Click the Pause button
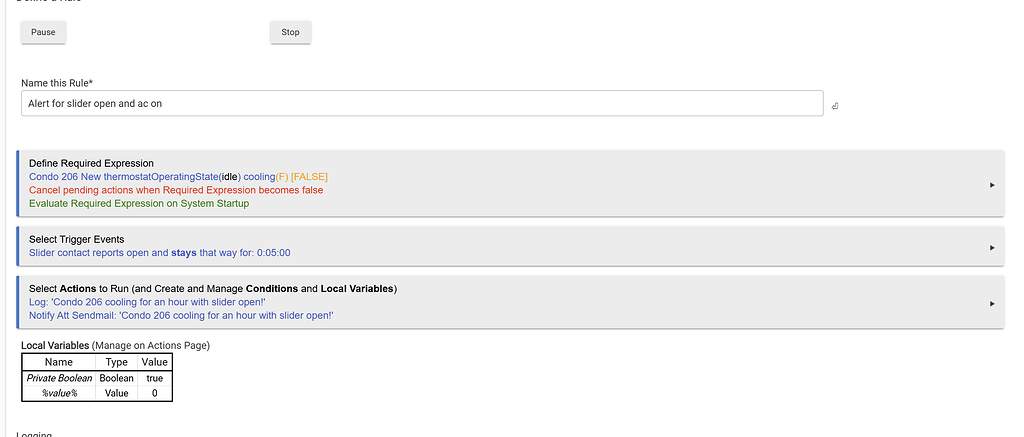 pos(43,32)
